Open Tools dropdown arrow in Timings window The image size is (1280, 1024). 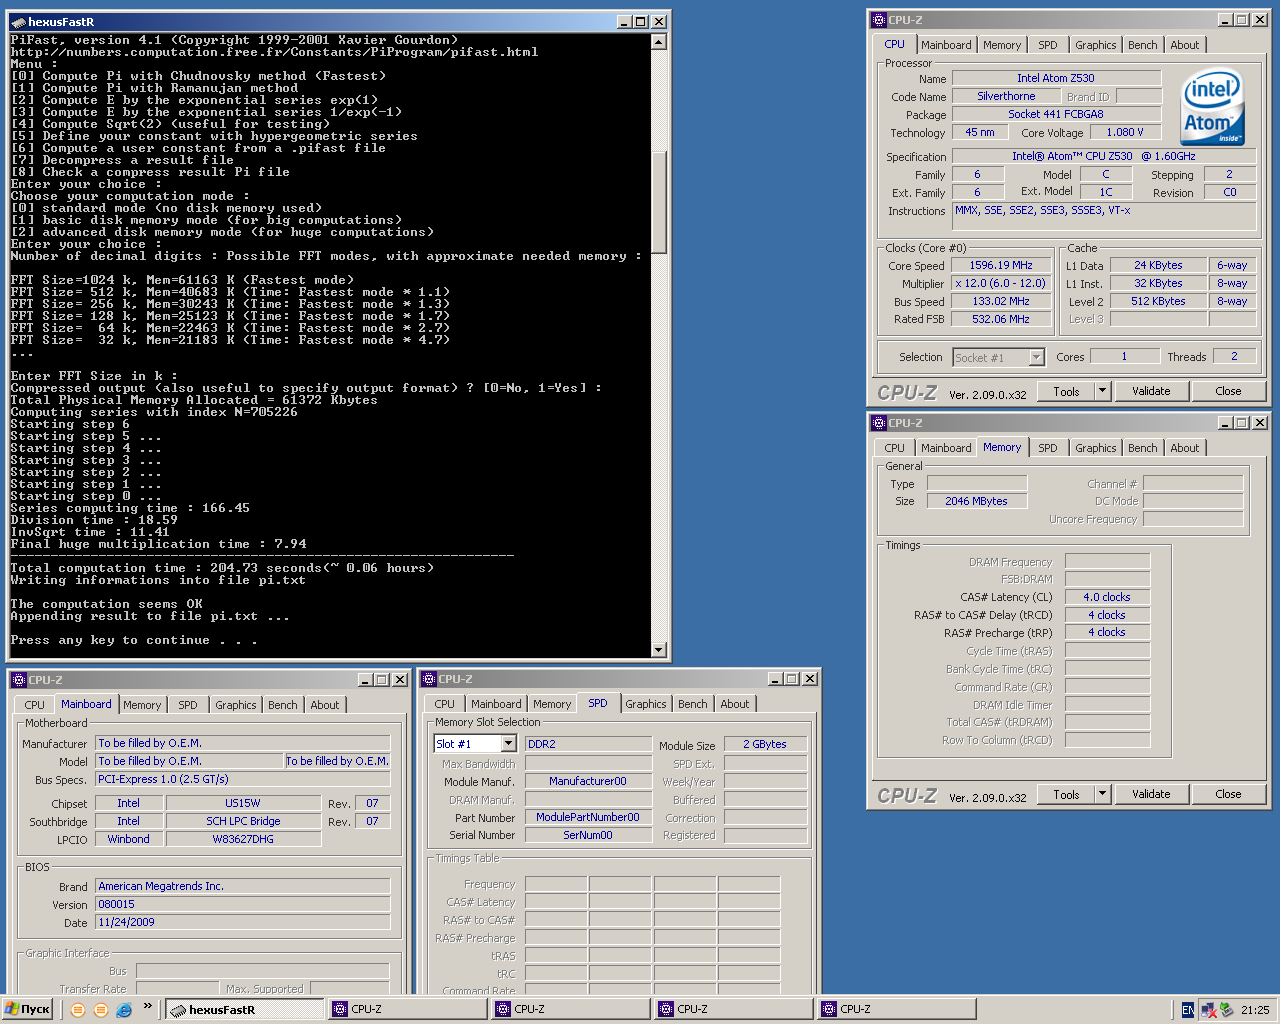point(1103,794)
